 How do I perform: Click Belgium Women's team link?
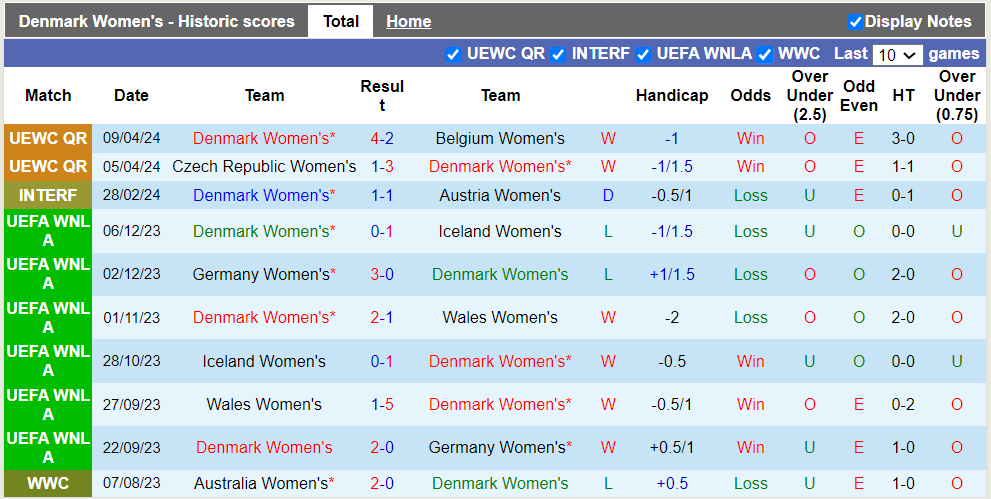click(500, 138)
